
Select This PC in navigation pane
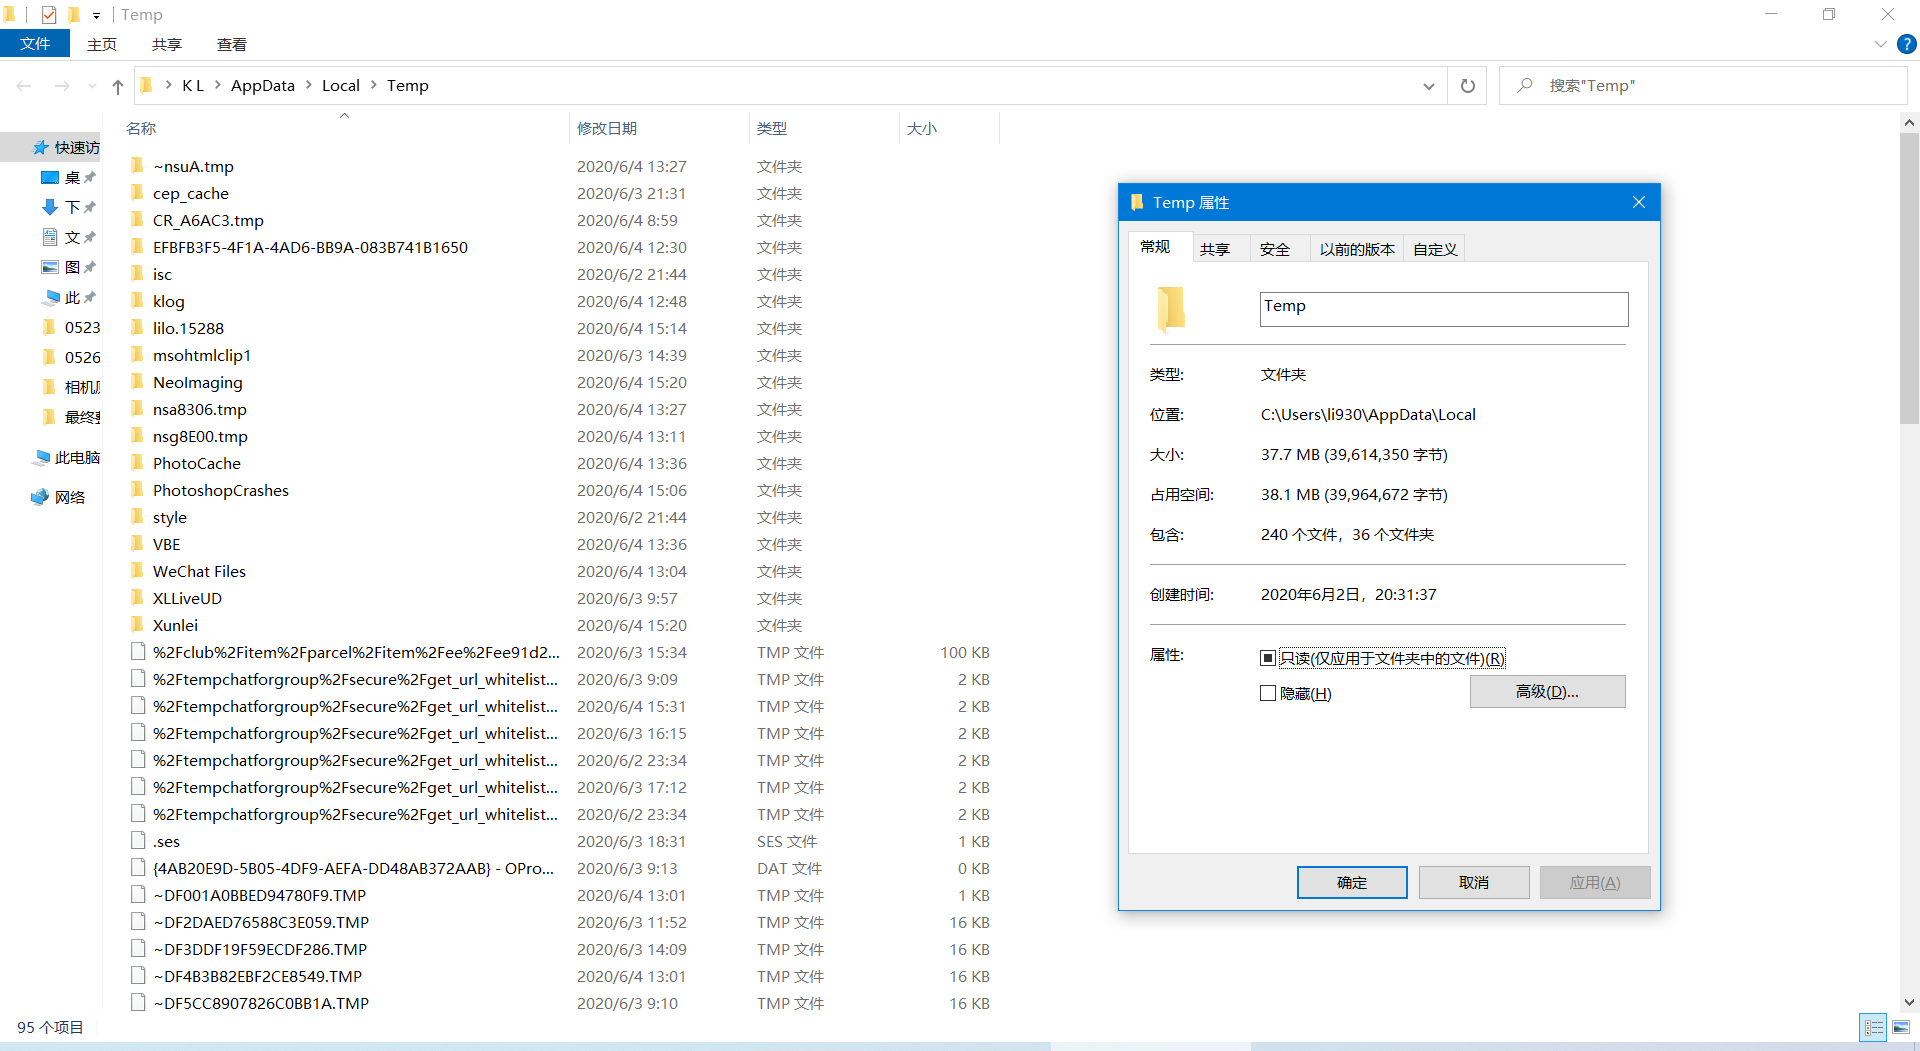coord(66,458)
